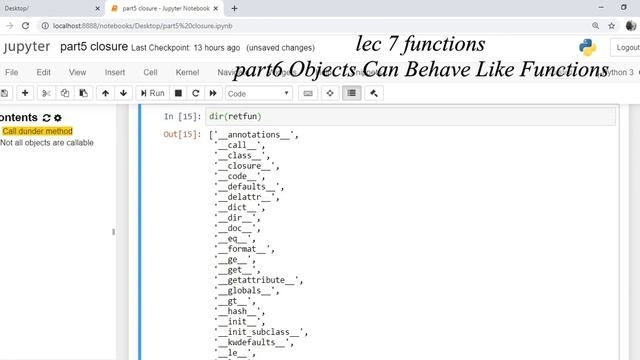640x360 pixels.
Task: Click the Python kernel logo
Action: click(587, 47)
